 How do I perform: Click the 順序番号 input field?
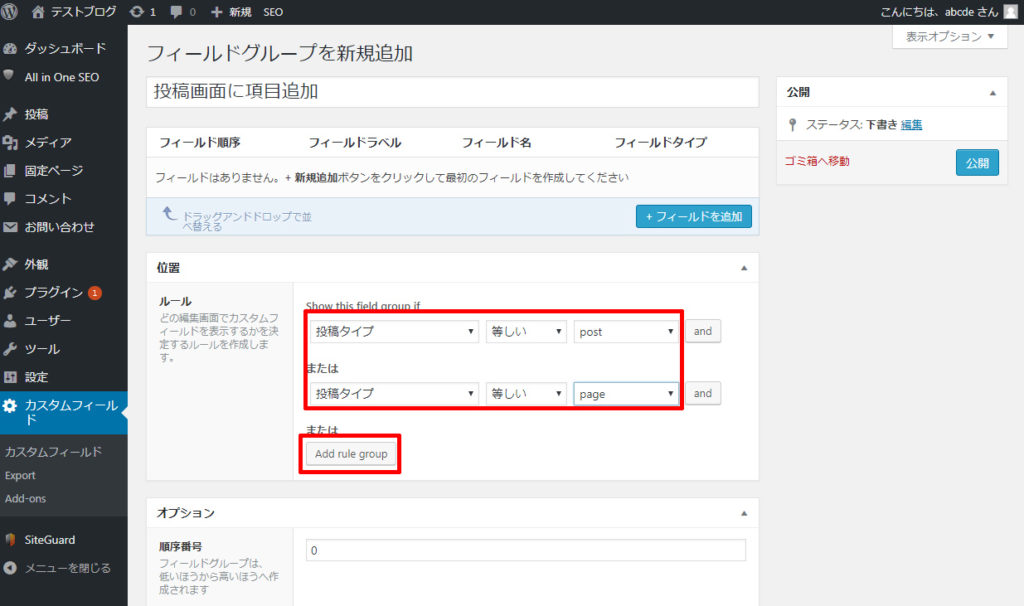tap(525, 551)
